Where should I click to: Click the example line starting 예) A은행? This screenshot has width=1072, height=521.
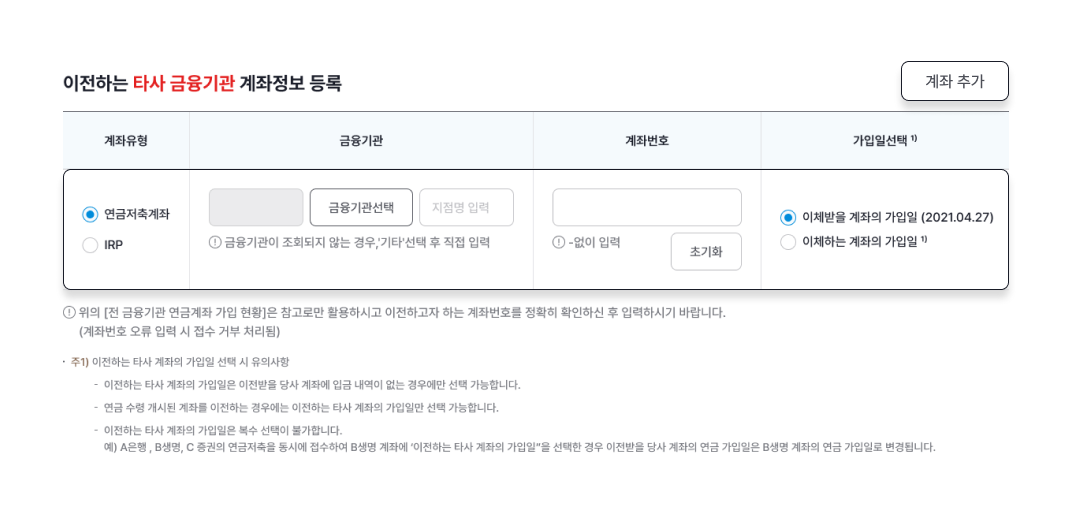coord(519,448)
